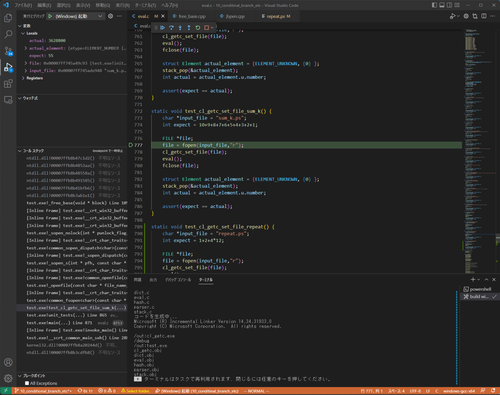Open the ターミナル (Terminal) menu

(x=145, y=5)
